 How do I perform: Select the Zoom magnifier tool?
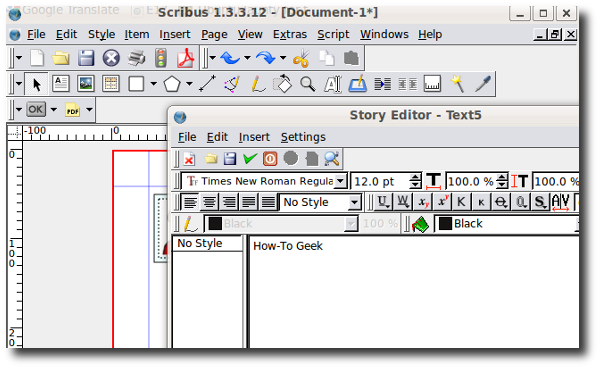pyautogui.click(x=308, y=83)
